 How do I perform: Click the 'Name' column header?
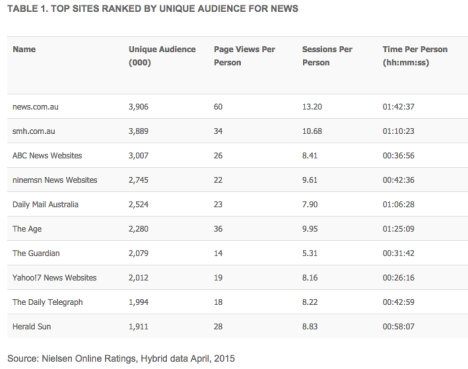pos(24,49)
